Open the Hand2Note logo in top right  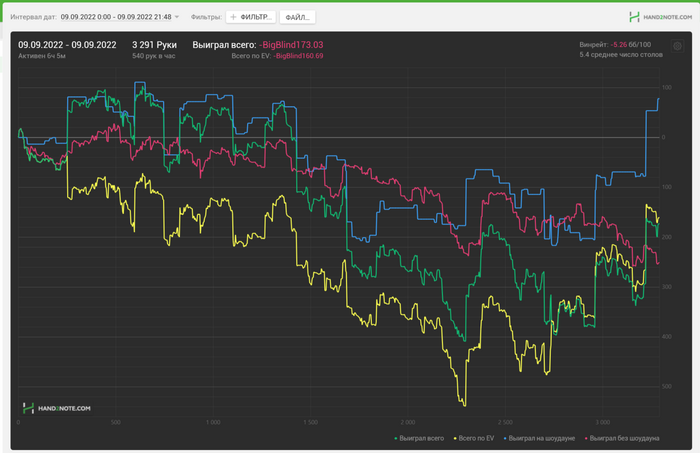coord(660,17)
